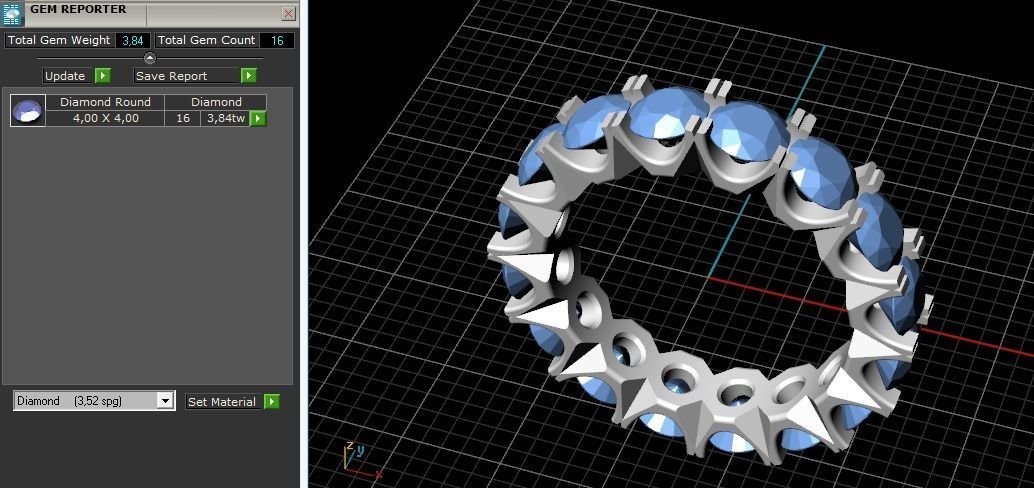Viewport: 1034px width, 488px height.
Task: Click the Total Gem Count label
Action: tap(206, 40)
